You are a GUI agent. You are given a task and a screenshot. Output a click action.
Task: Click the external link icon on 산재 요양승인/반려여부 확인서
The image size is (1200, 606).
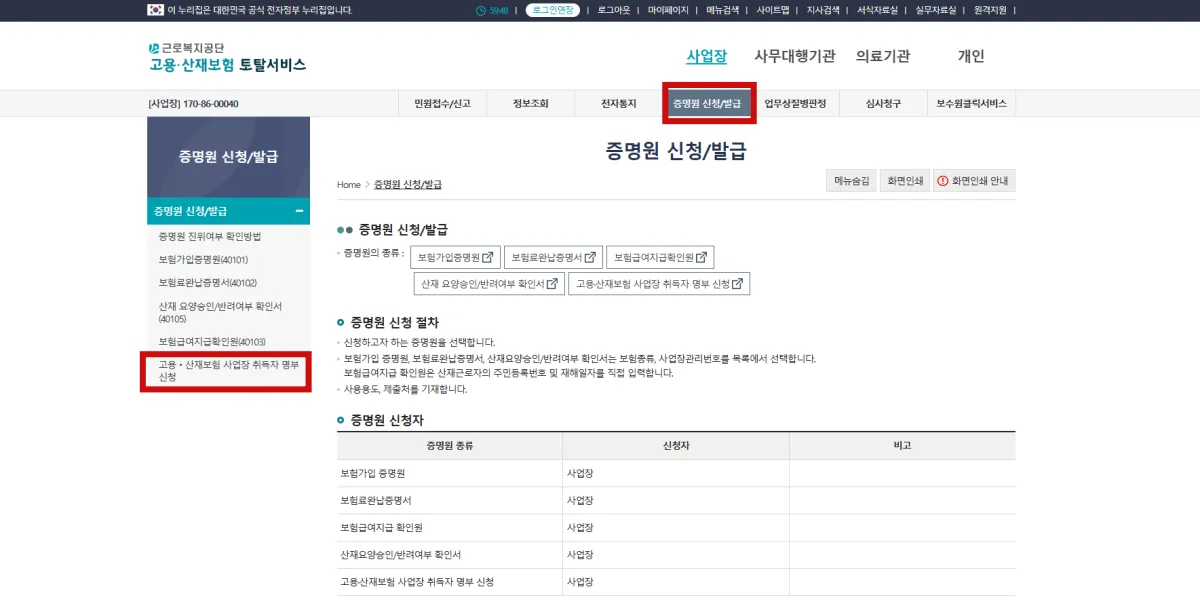553,284
